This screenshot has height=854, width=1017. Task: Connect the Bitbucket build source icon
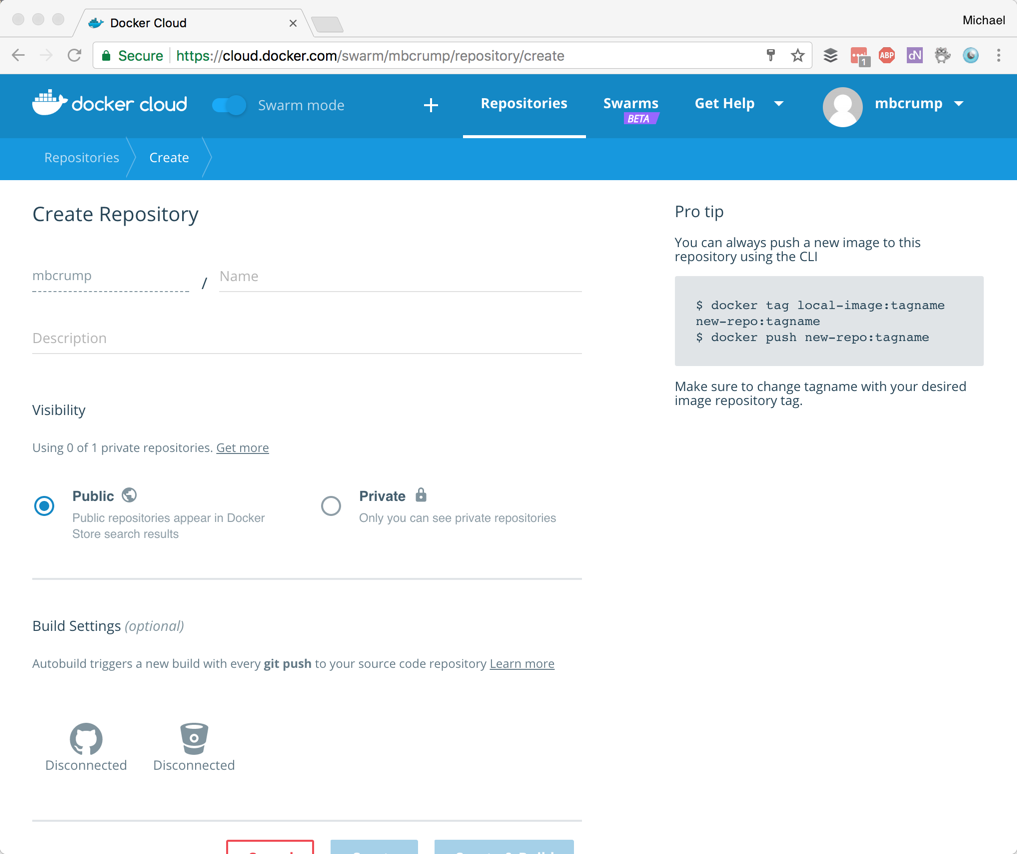pyautogui.click(x=194, y=739)
